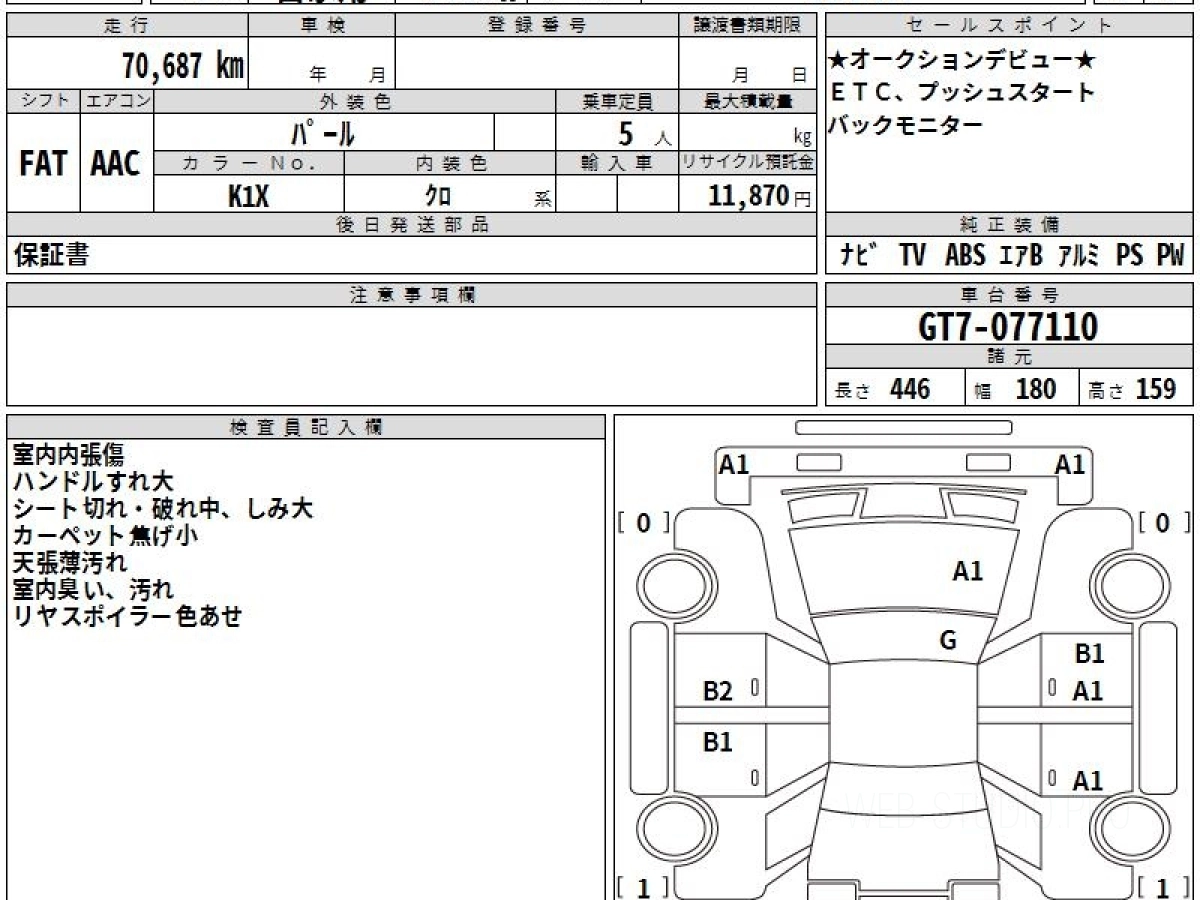Select the シート切れ・破れ中、しみ大 note
1200x900 pixels.
tap(163, 509)
